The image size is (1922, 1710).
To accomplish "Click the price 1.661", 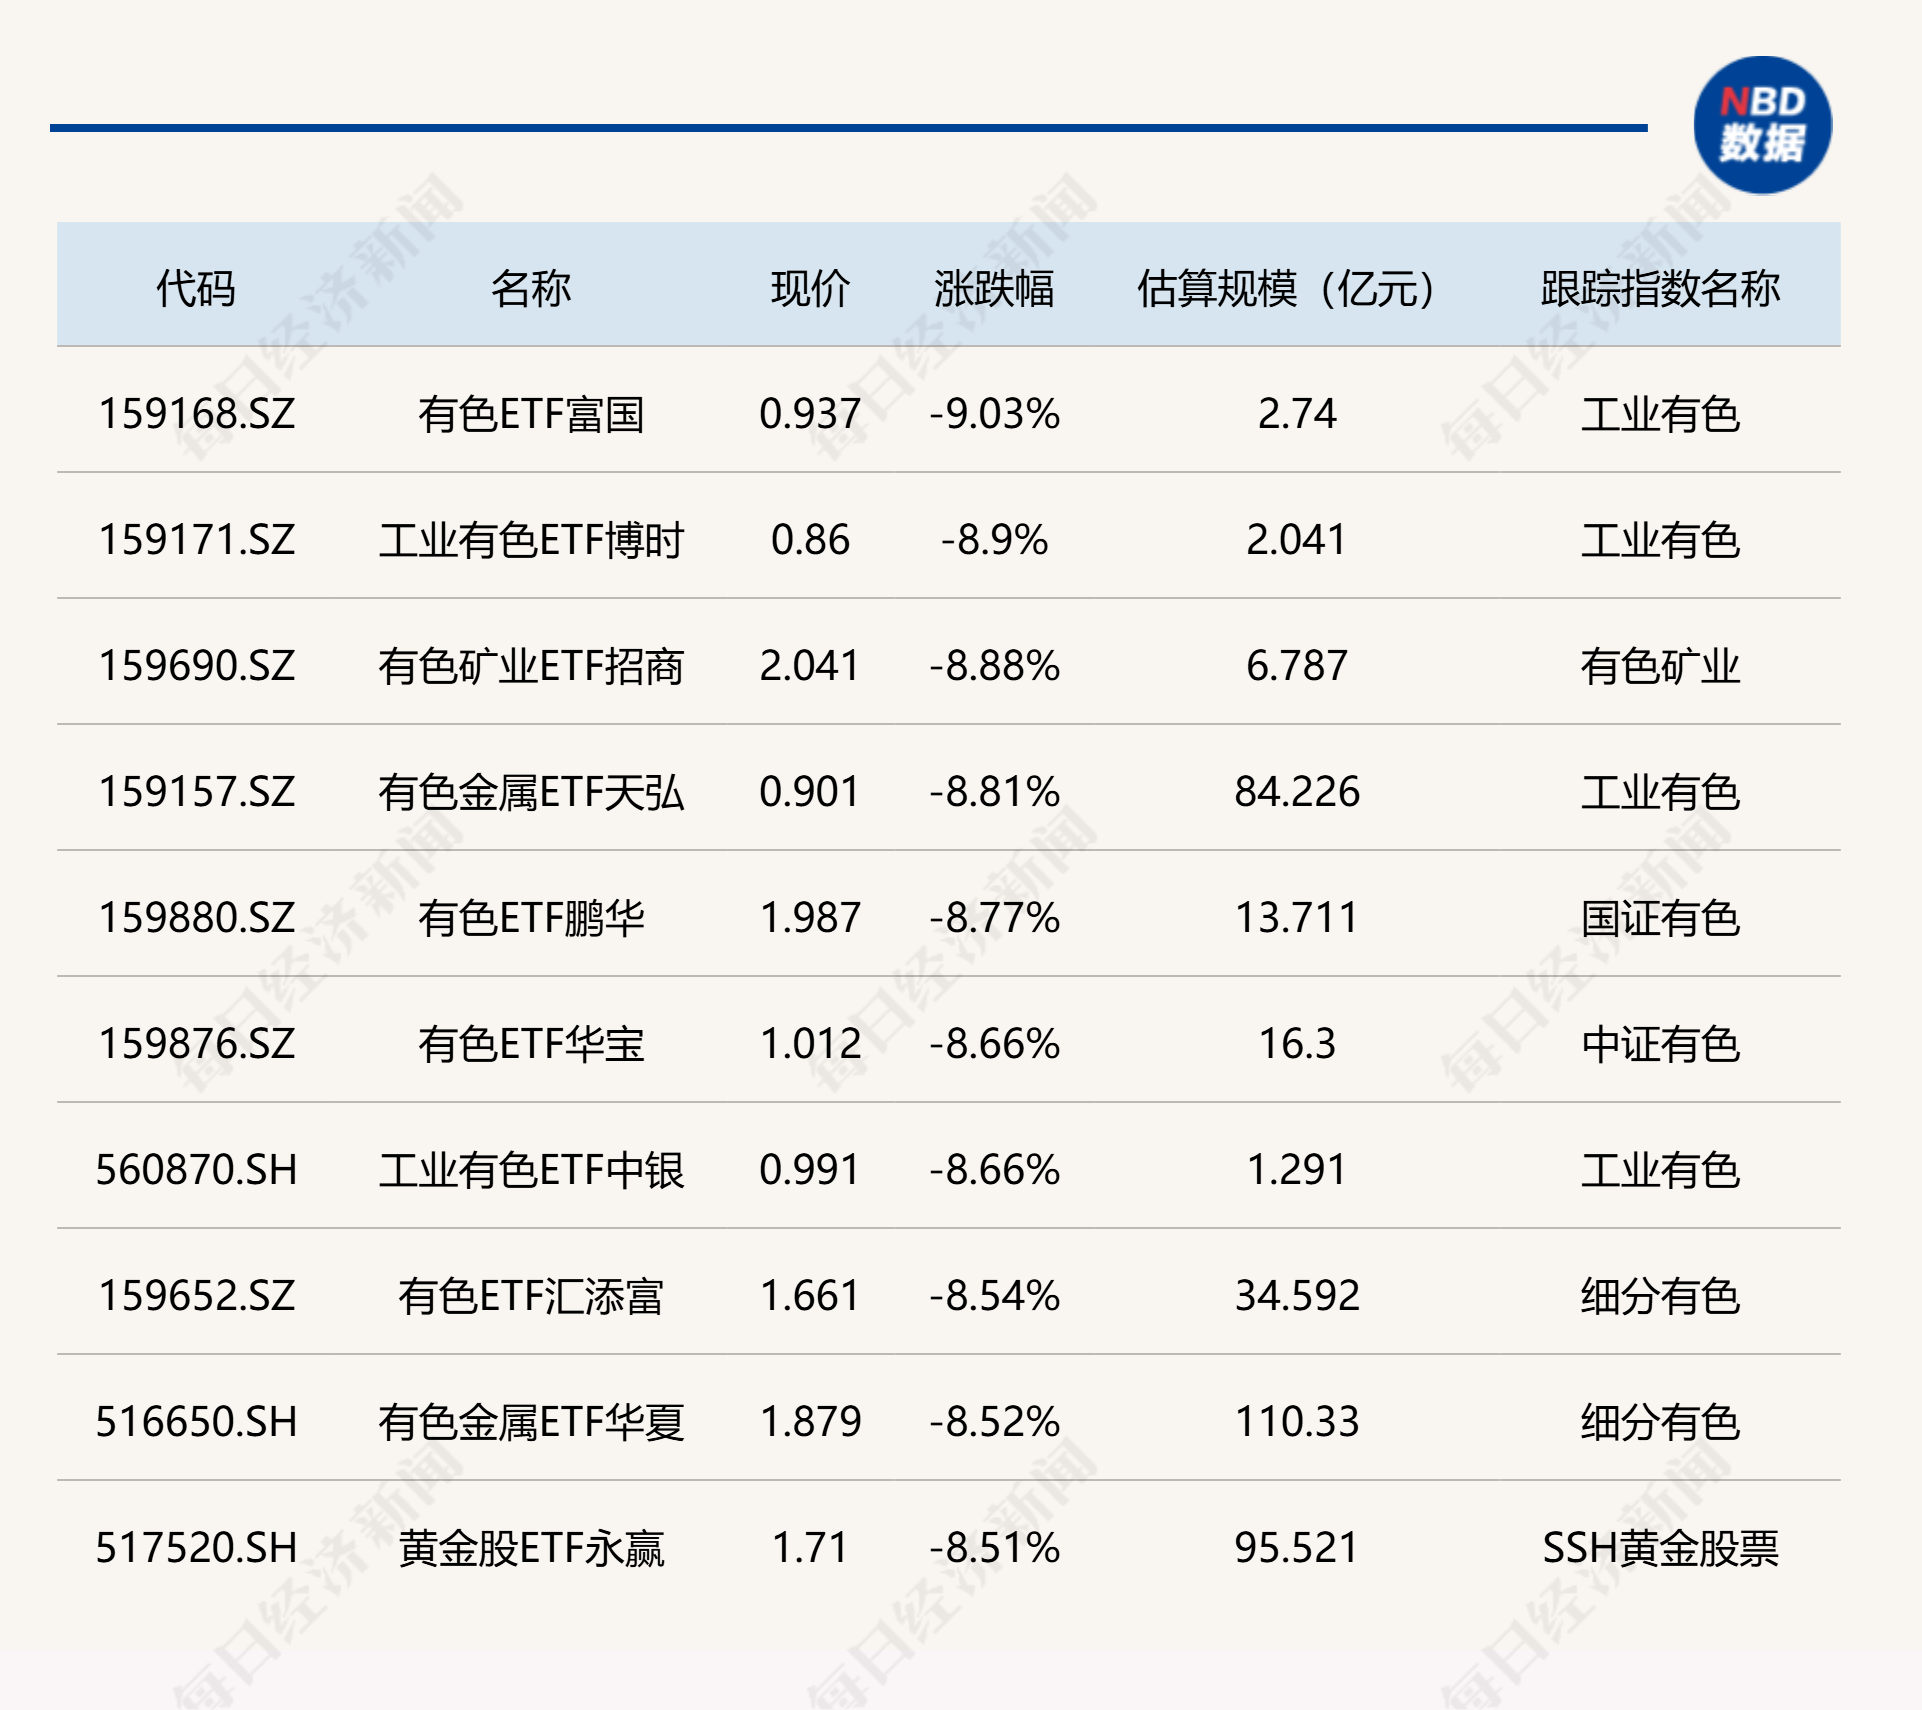I will tap(810, 1296).
